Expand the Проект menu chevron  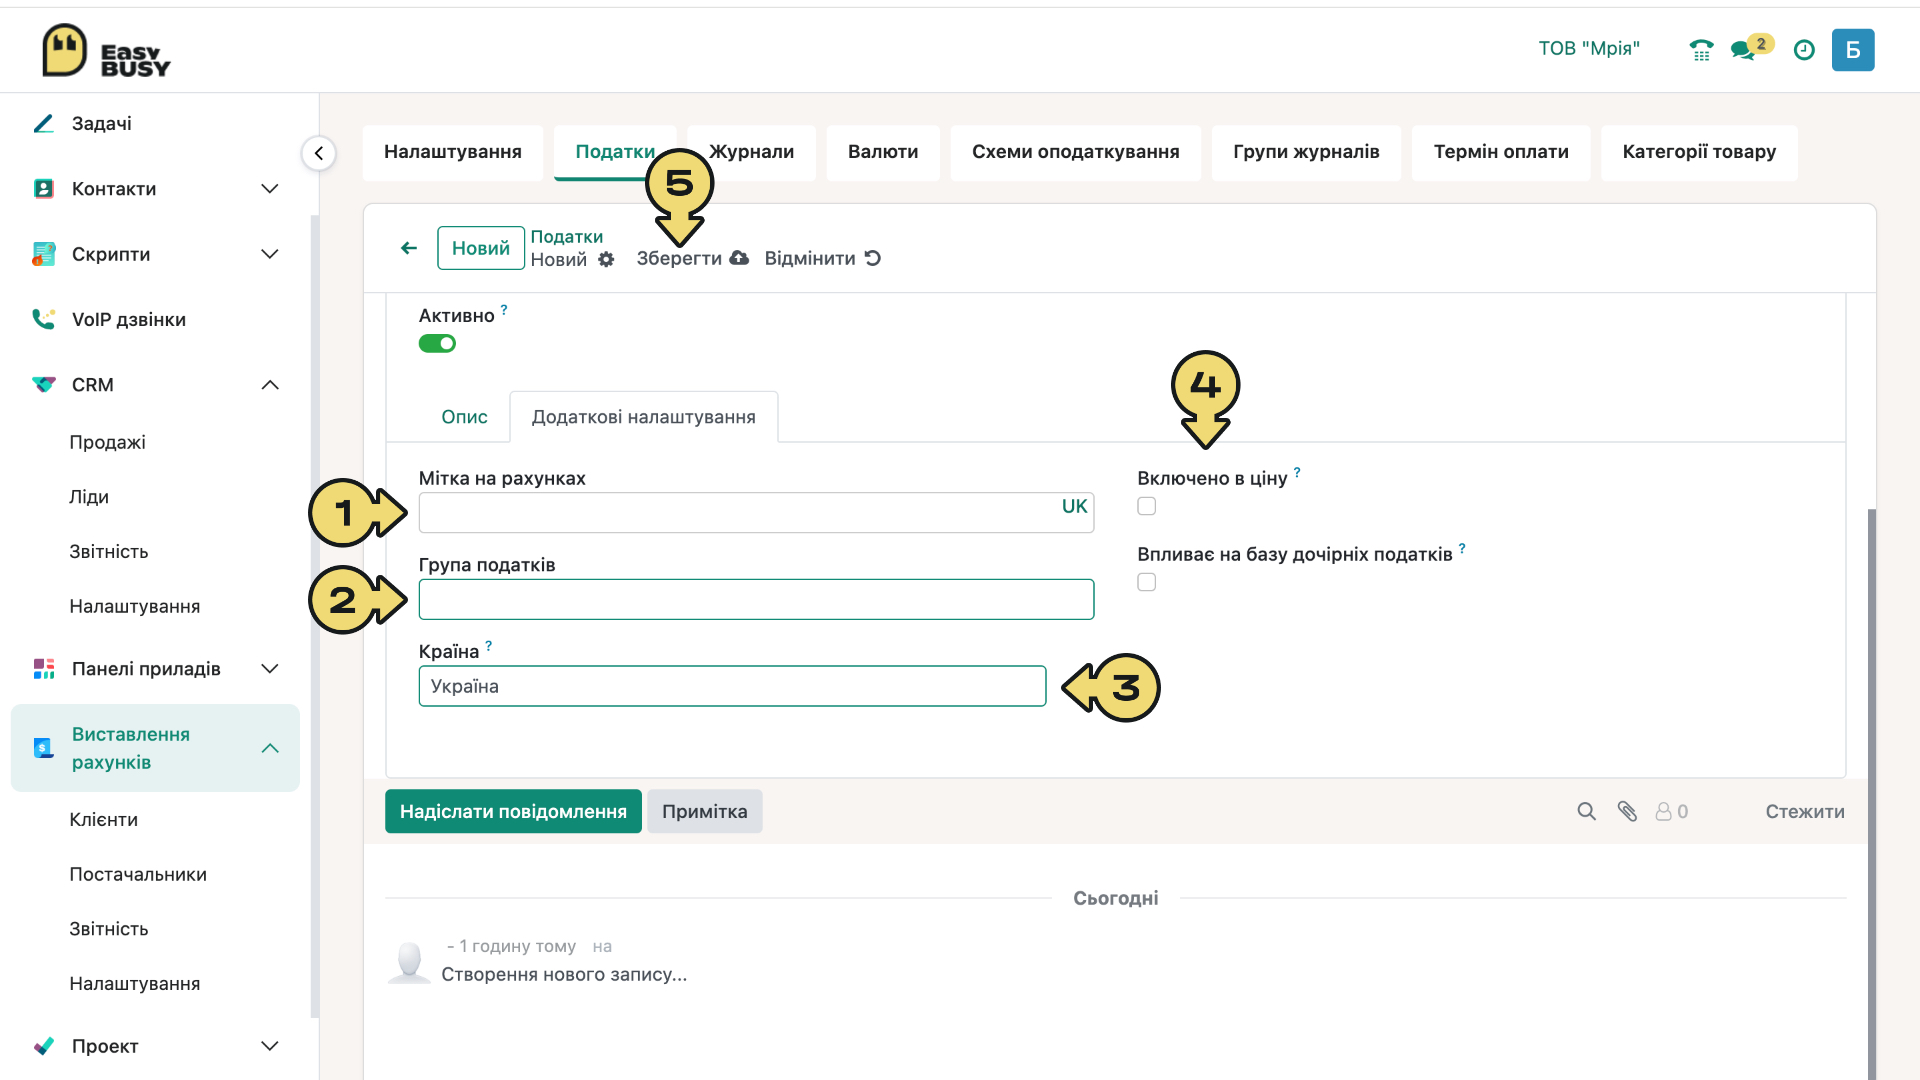pos(270,1046)
